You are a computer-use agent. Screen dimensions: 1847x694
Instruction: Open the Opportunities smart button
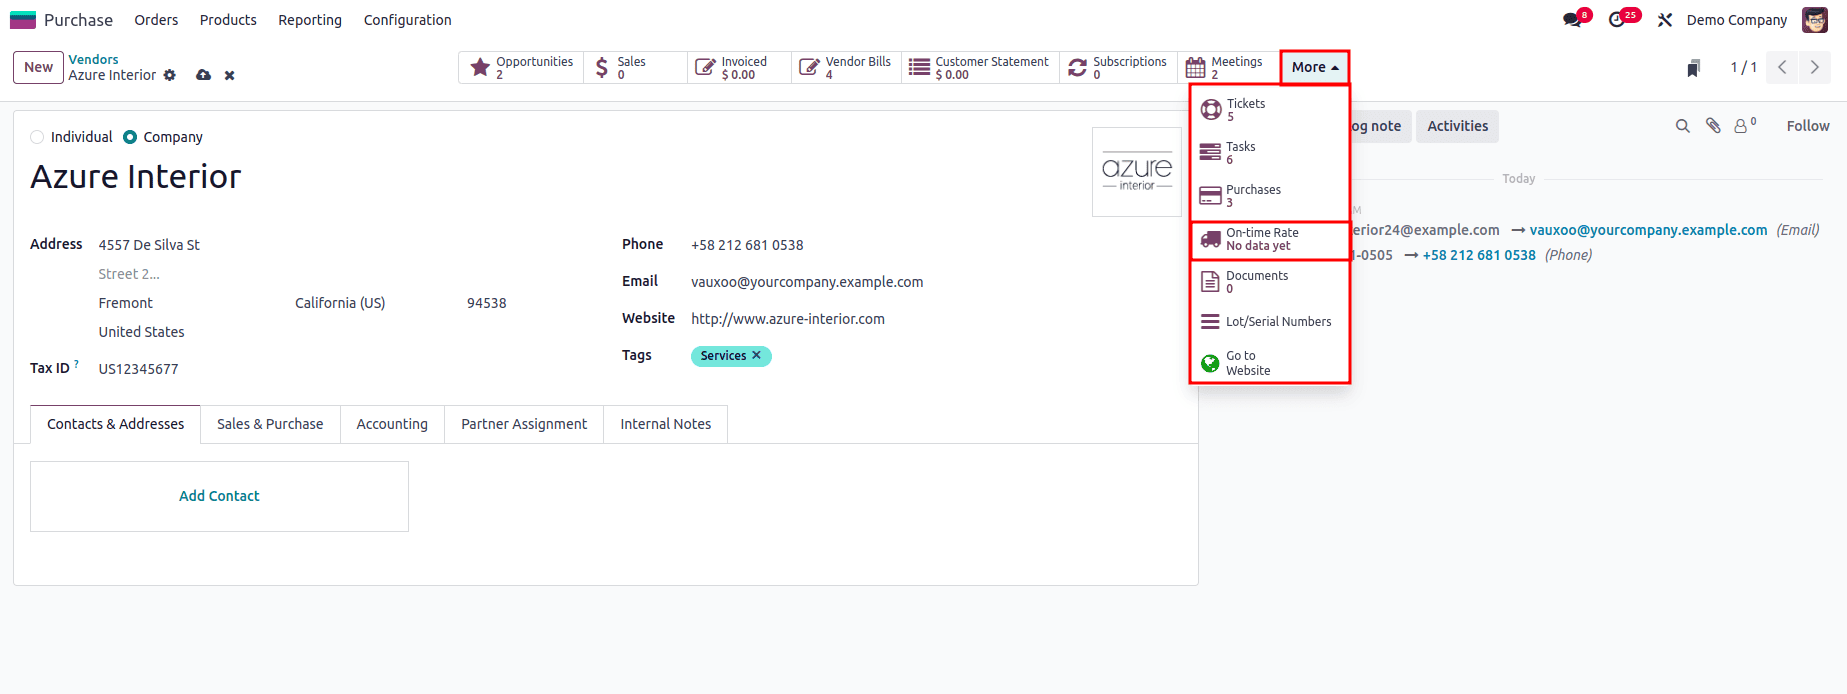(x=521, y=67)
